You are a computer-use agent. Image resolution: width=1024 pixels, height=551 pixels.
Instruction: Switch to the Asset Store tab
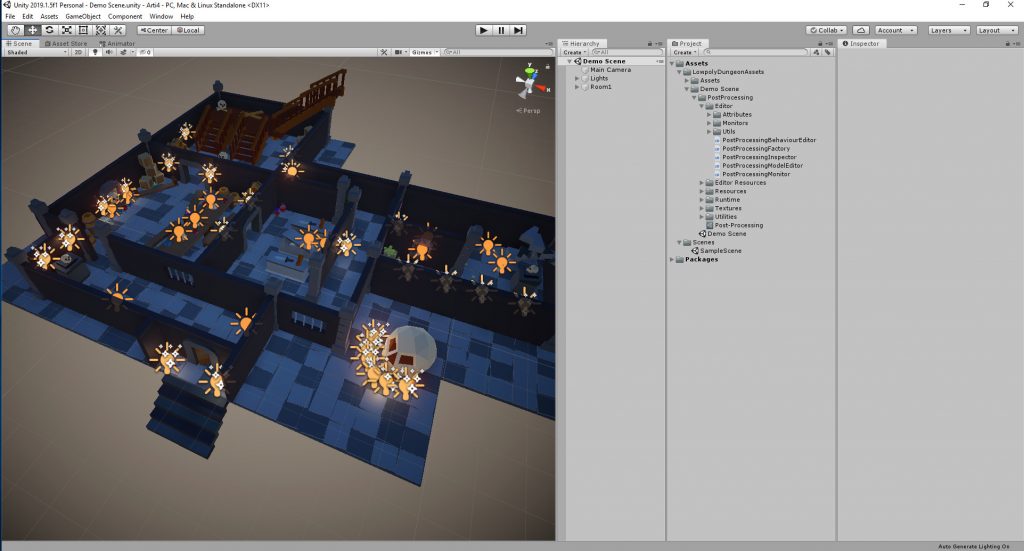pos(66,44)
